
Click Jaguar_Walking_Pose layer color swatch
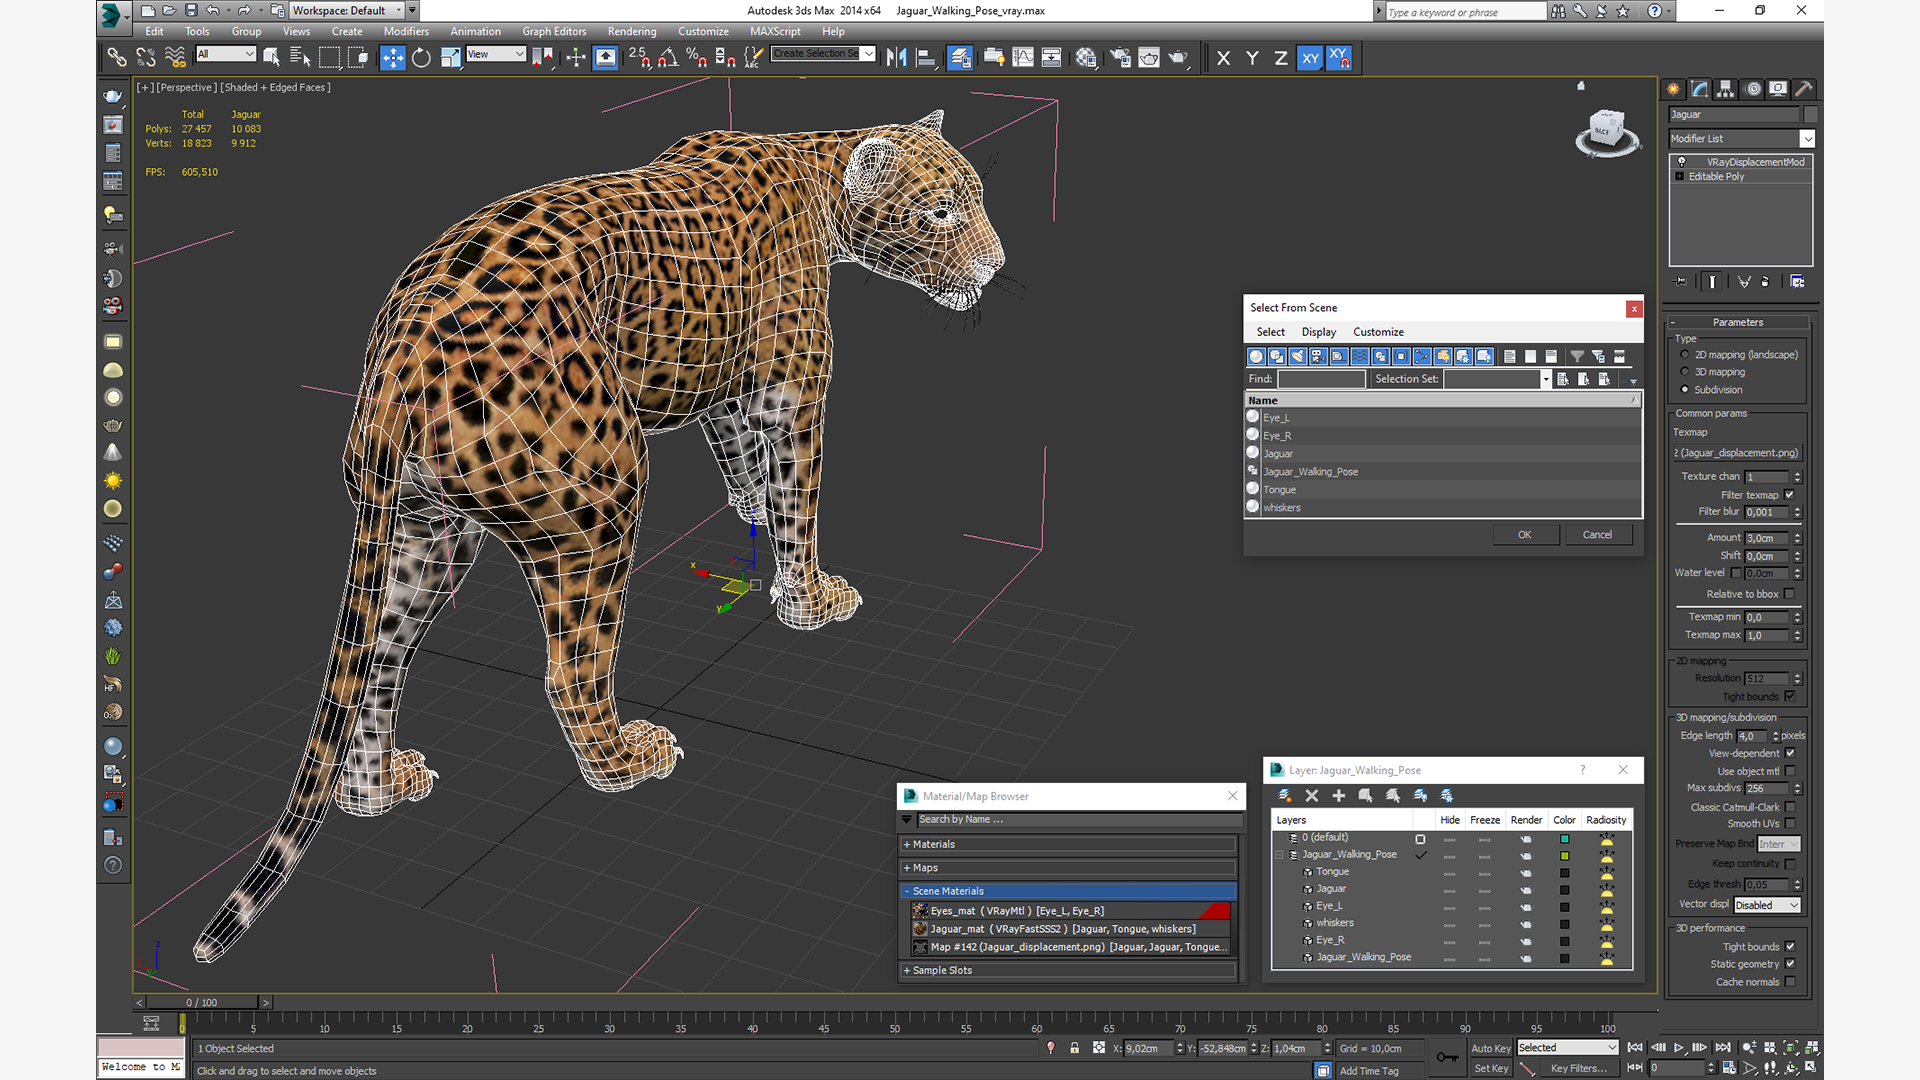coord(1564,855)
